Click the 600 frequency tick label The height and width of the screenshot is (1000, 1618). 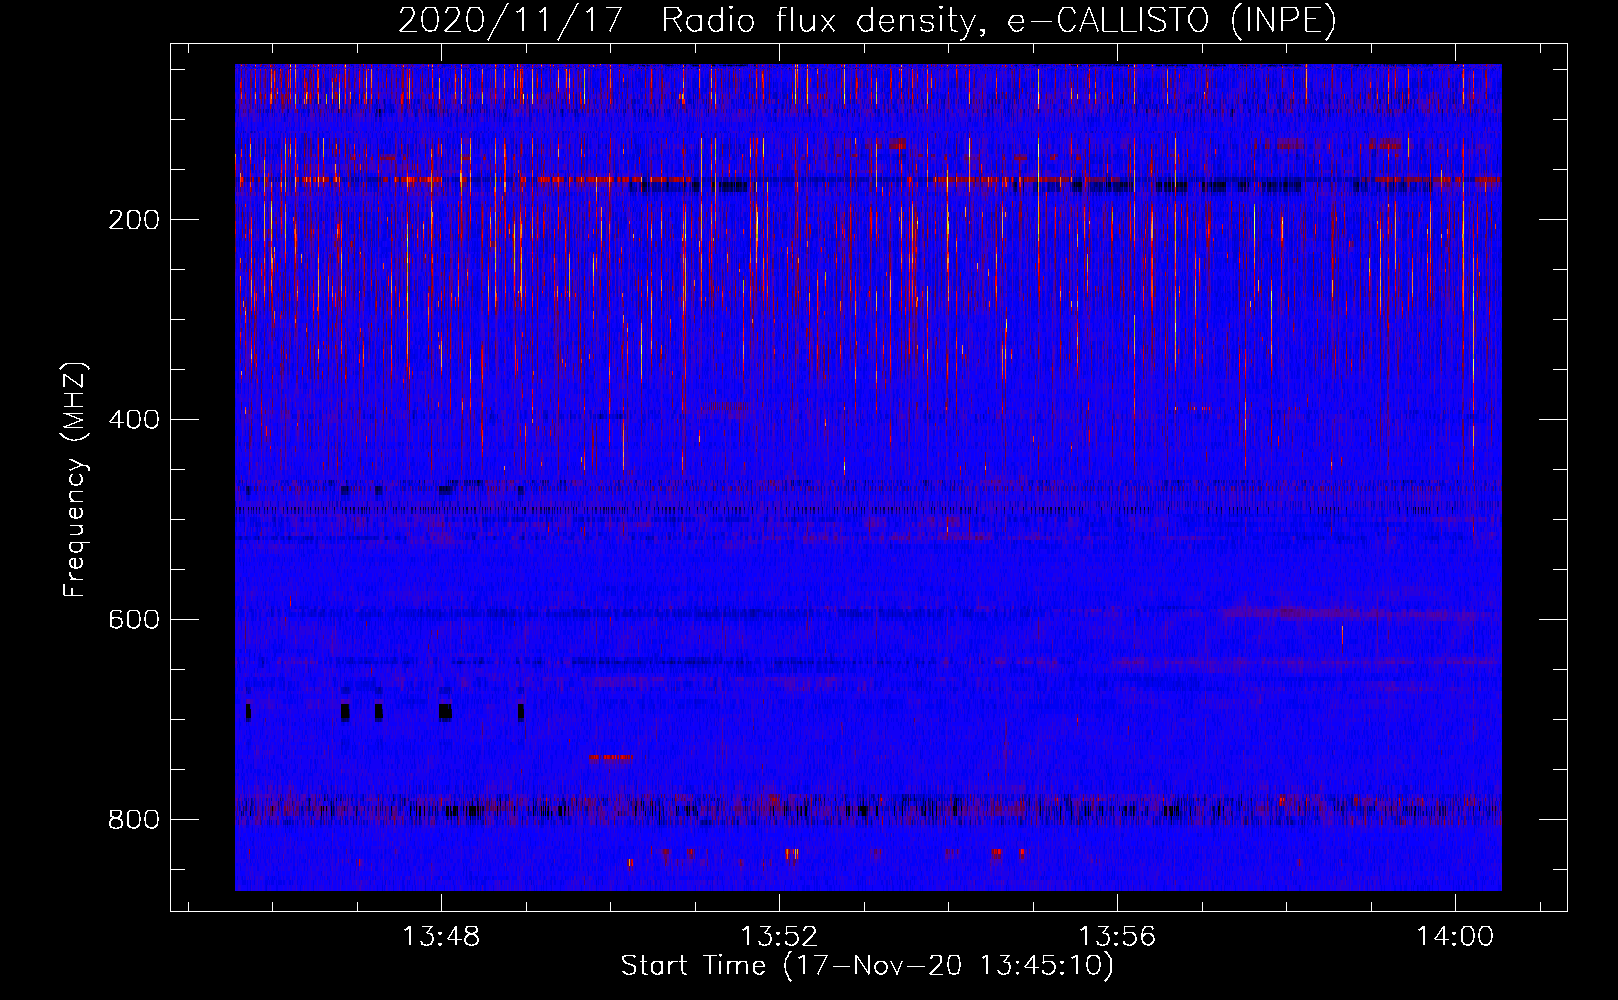134,620
